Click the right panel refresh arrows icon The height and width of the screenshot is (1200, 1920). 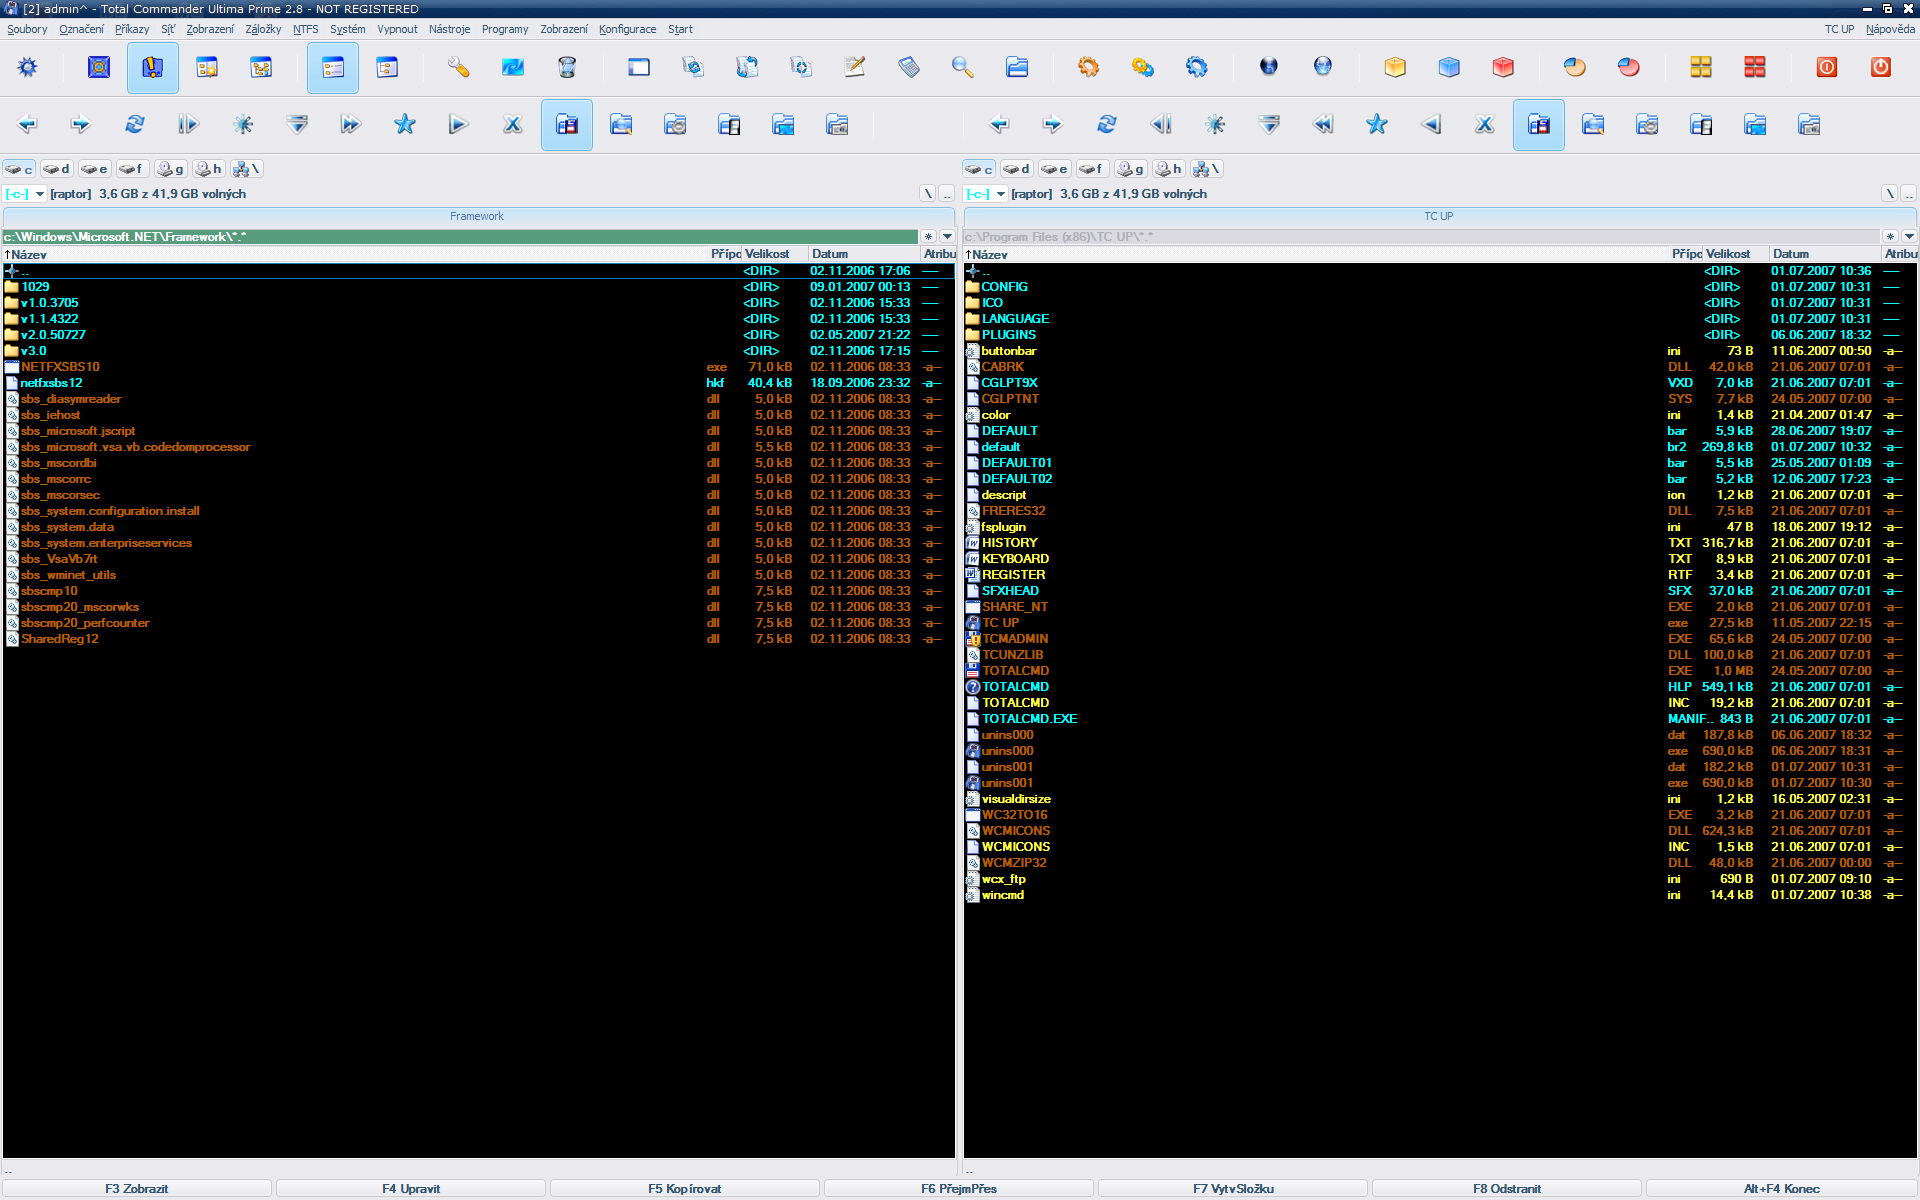(x=1107, y=125)
